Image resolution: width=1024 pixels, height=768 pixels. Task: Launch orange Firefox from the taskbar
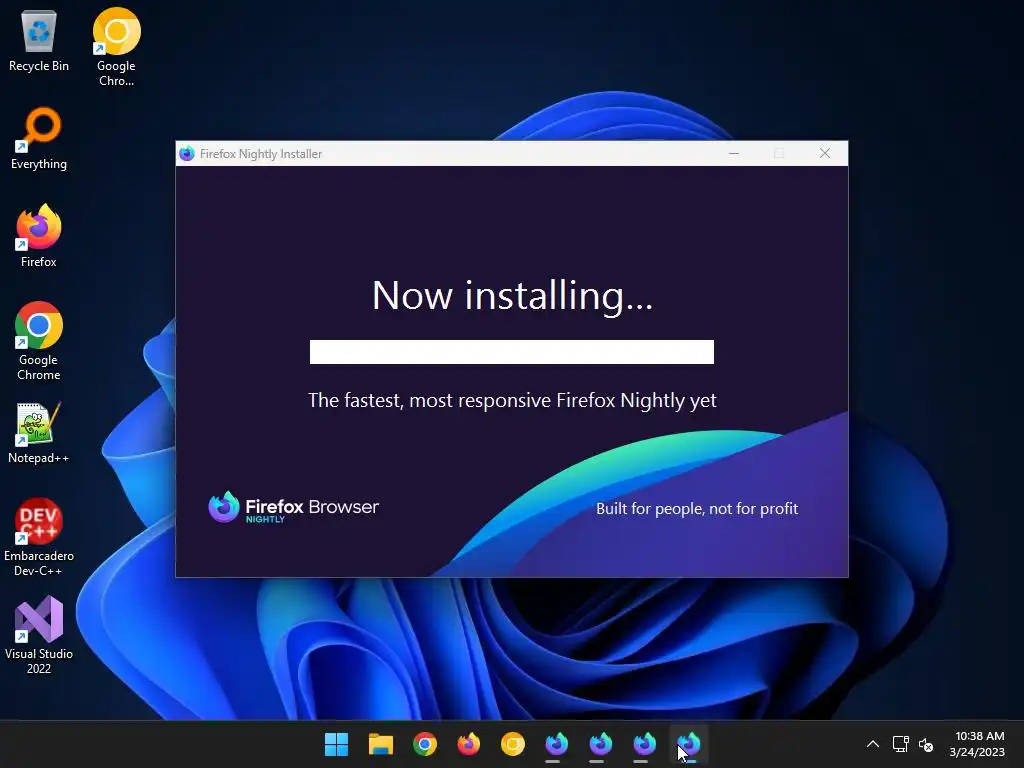tap(469, 744)
